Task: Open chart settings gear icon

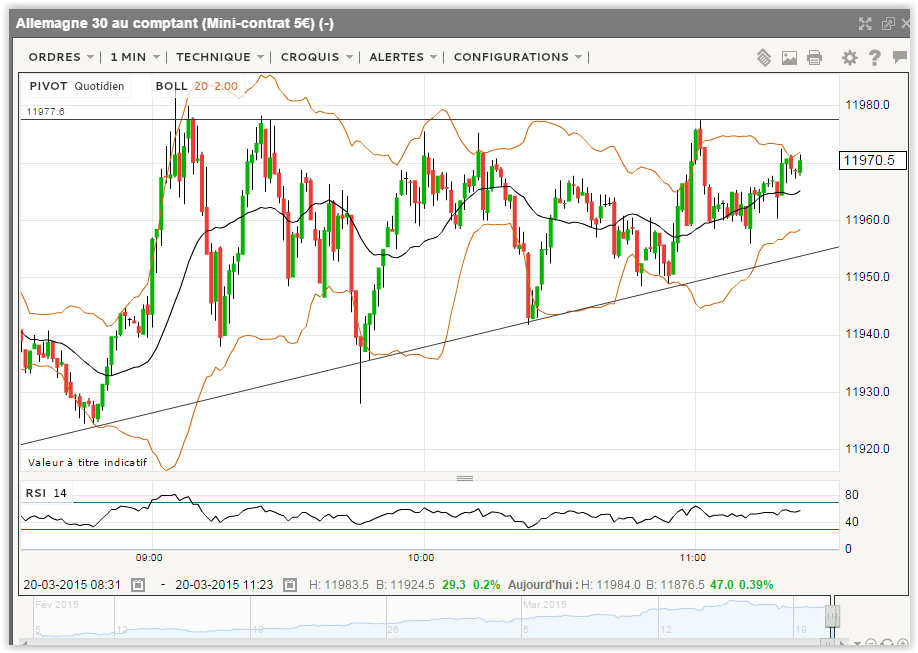Action: click(850, 57)
